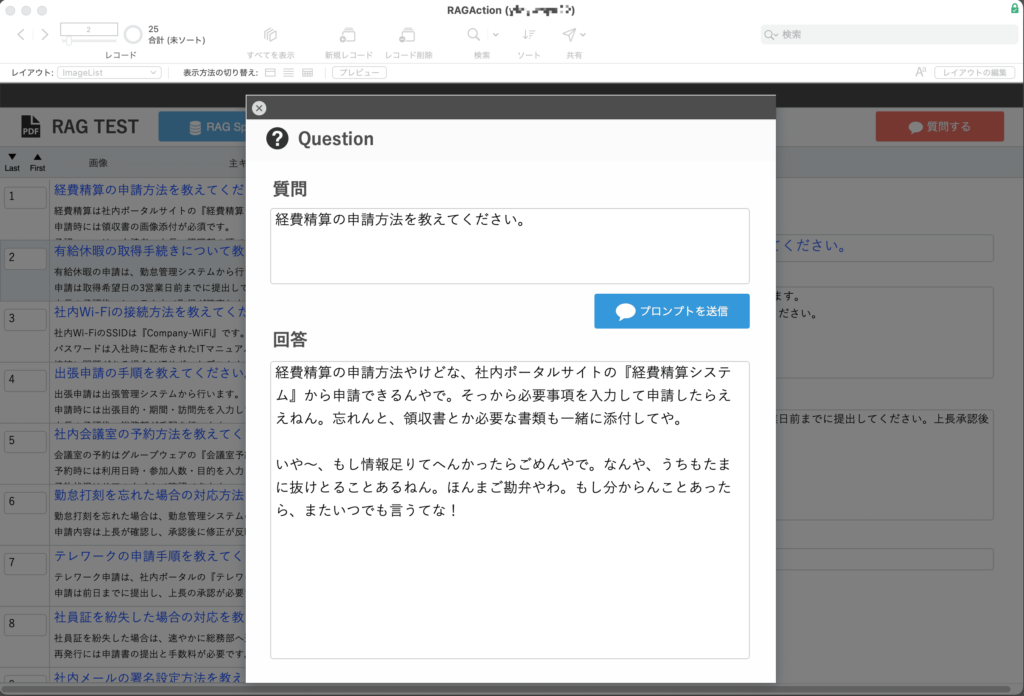Click the toolbar search field

point(889,35)
